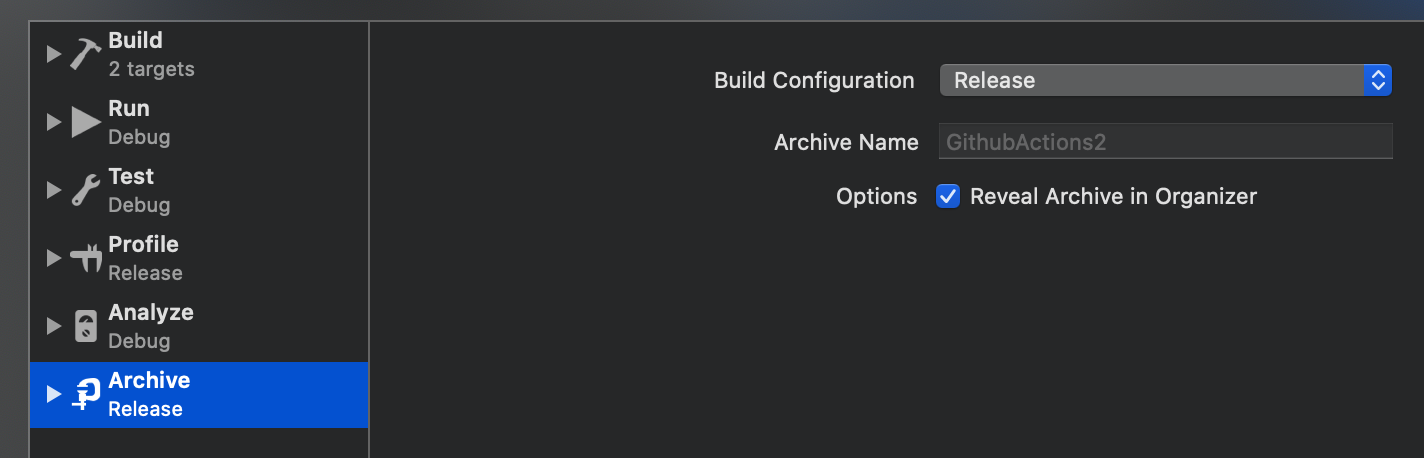This screenshot has width=1424, height=458.
Task: Expand the Run action disclosure triangle
Action: [54, 122]
